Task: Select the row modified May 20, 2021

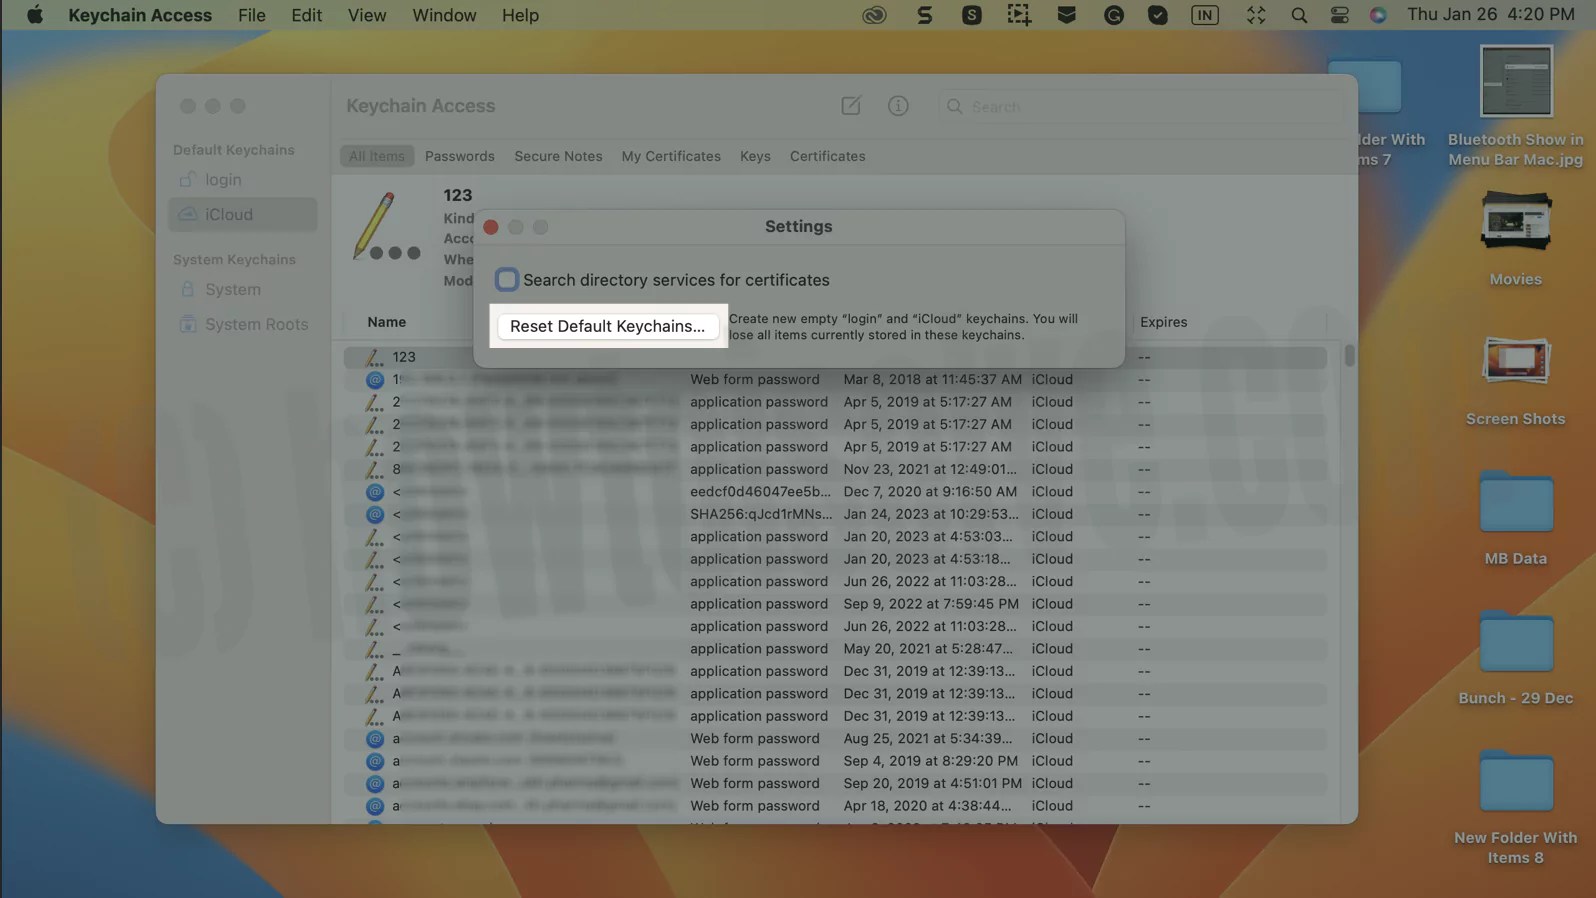Action: point(835,649)
